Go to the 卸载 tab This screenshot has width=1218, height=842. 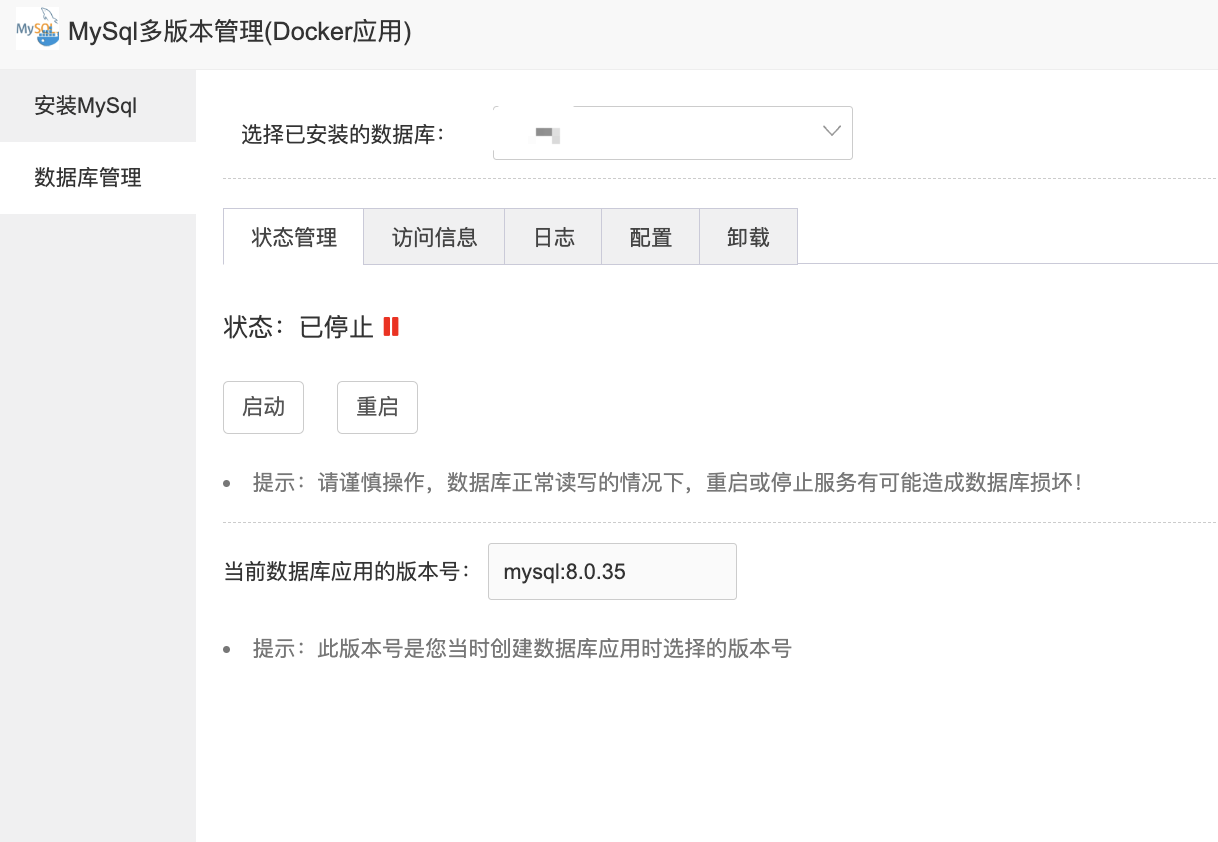[748, 237]
